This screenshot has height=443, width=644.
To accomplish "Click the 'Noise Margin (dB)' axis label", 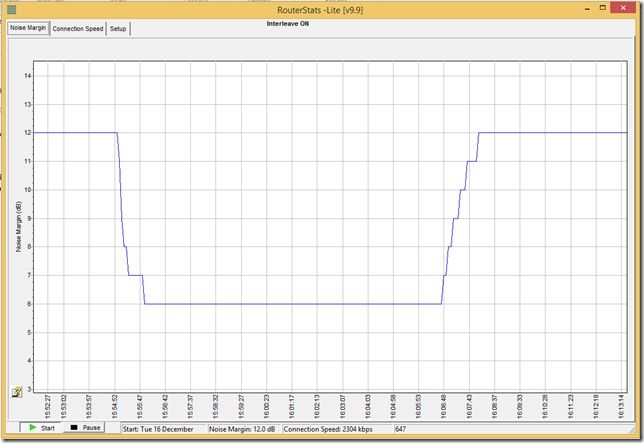I will click(x=18, y=226).
